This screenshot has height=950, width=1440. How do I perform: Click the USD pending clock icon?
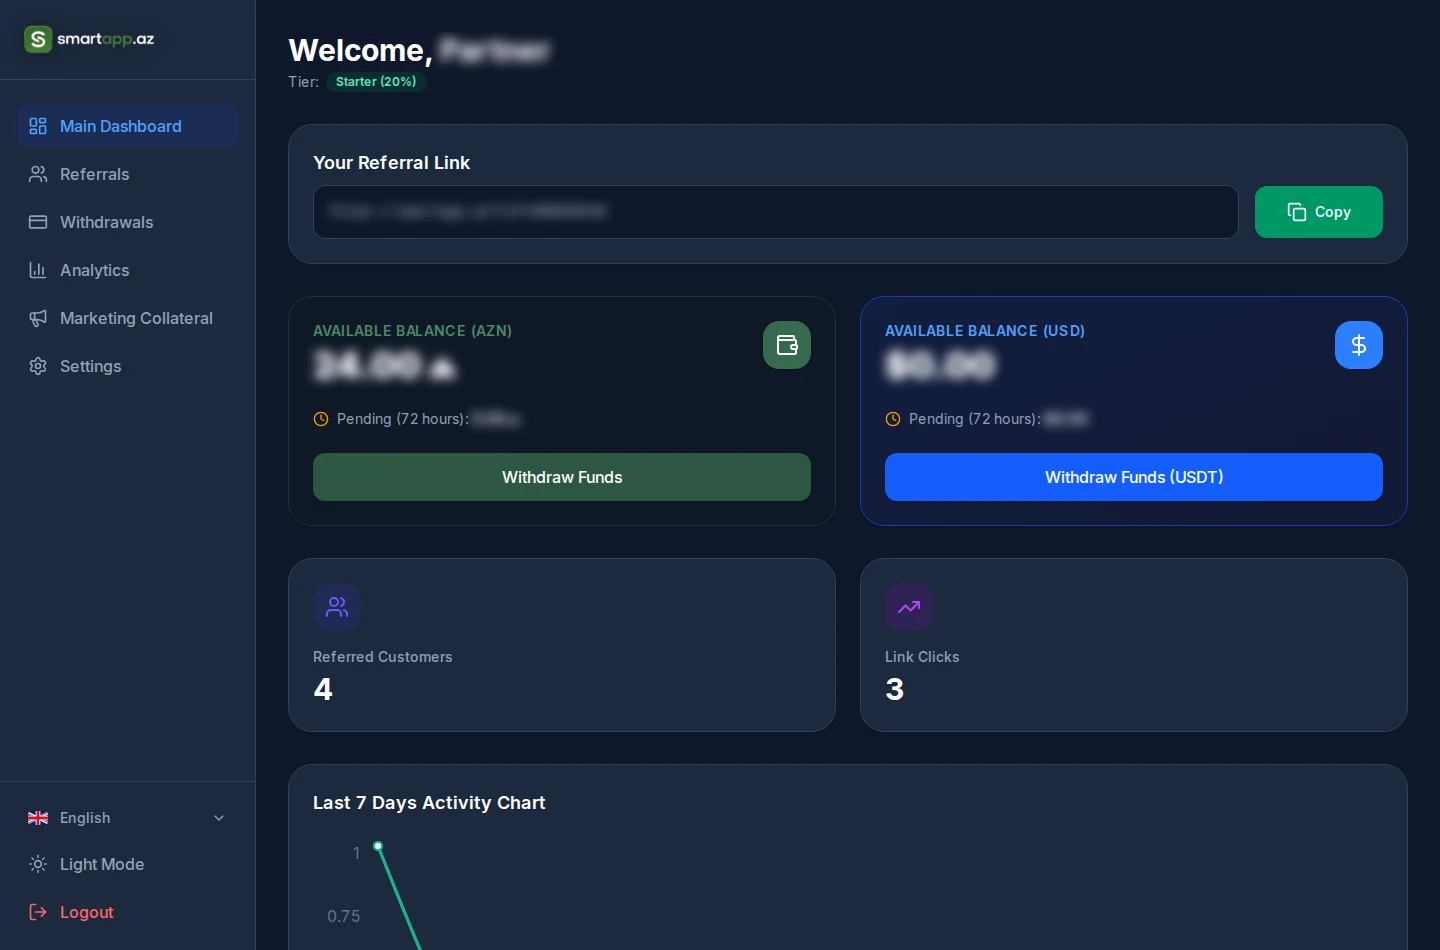[893, 419]
